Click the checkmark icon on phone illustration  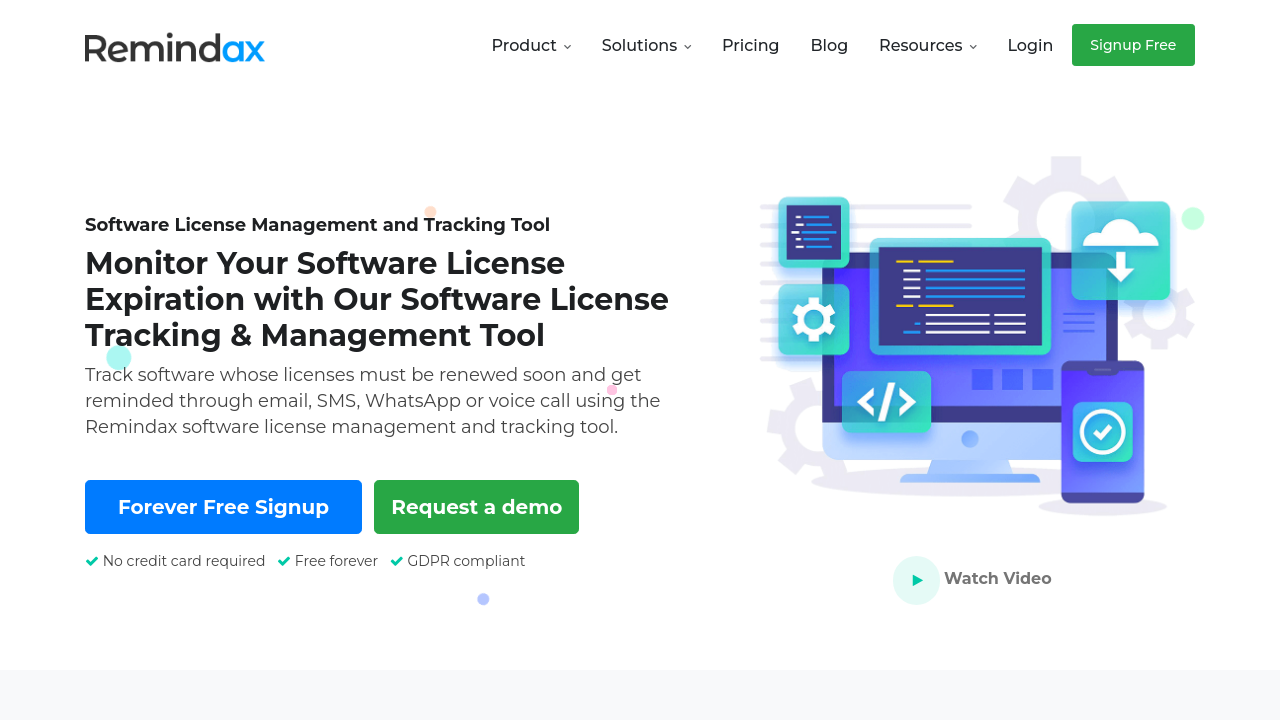(x=1102, y=432)
